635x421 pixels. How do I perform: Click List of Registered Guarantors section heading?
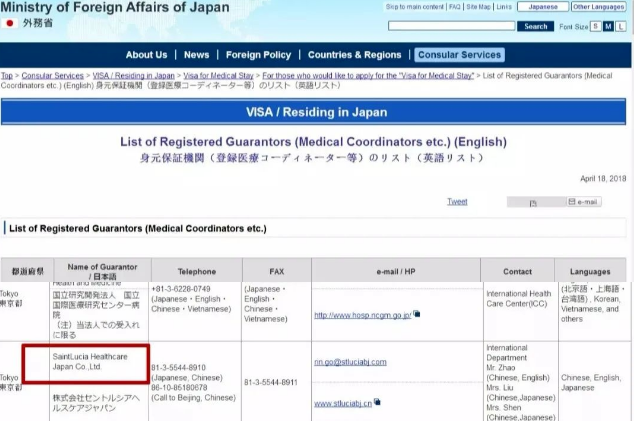click(138, 228)
